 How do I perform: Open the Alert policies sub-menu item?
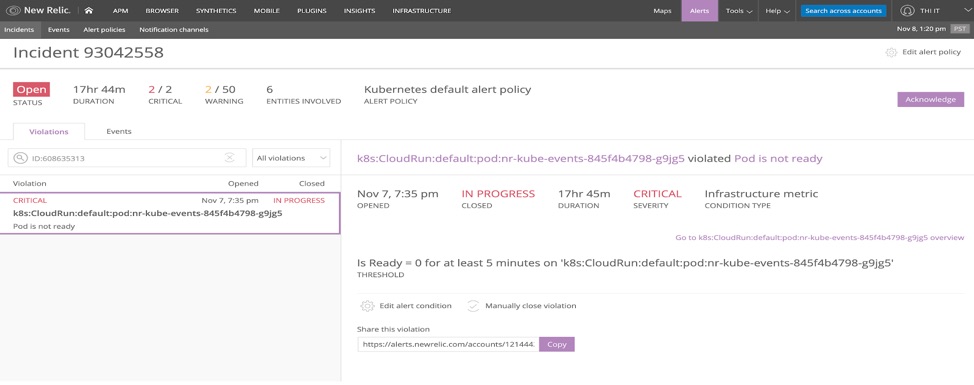tap(104, 30)
